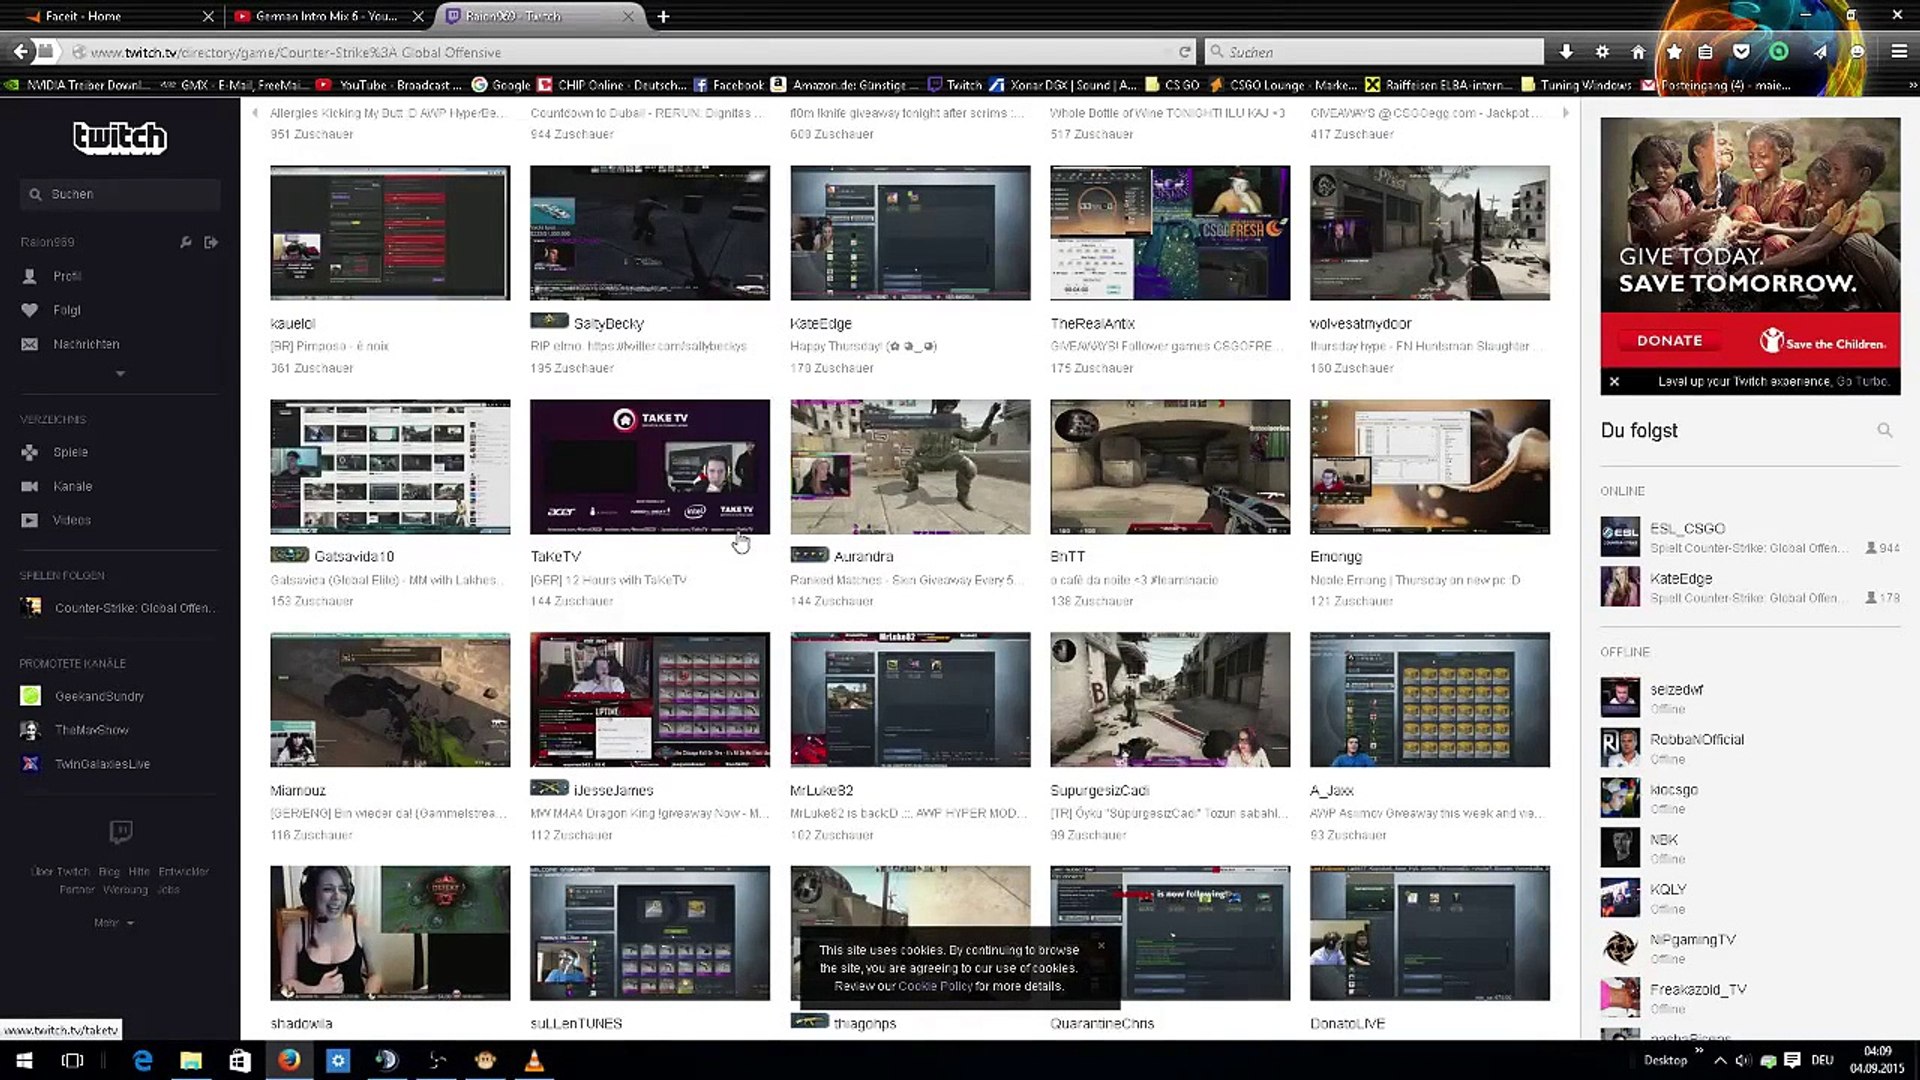Open Windows Start menu
Viewport: 1920px width, 1080px height.
pos(24,1060)
